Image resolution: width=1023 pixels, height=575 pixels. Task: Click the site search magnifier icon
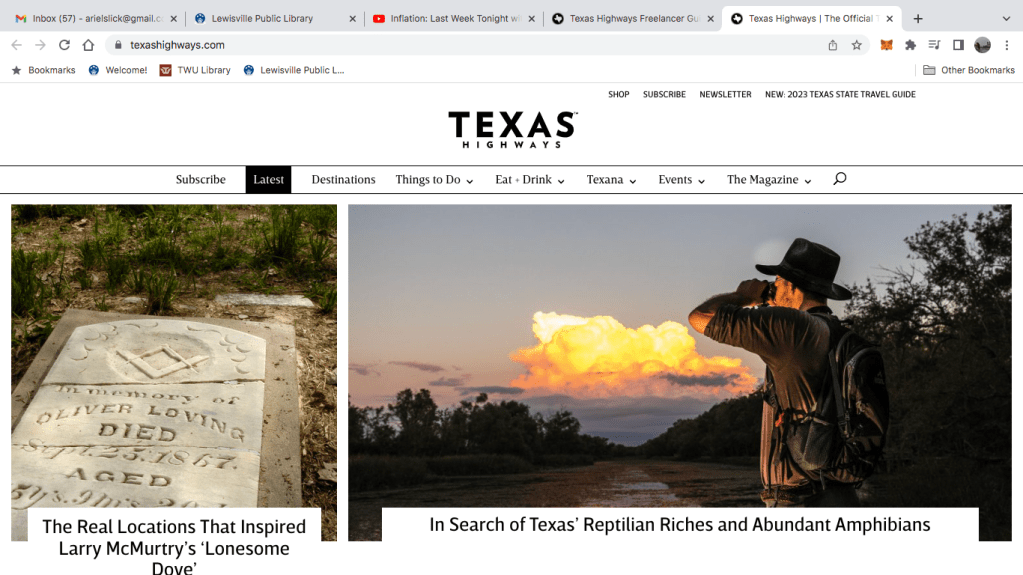839,179
